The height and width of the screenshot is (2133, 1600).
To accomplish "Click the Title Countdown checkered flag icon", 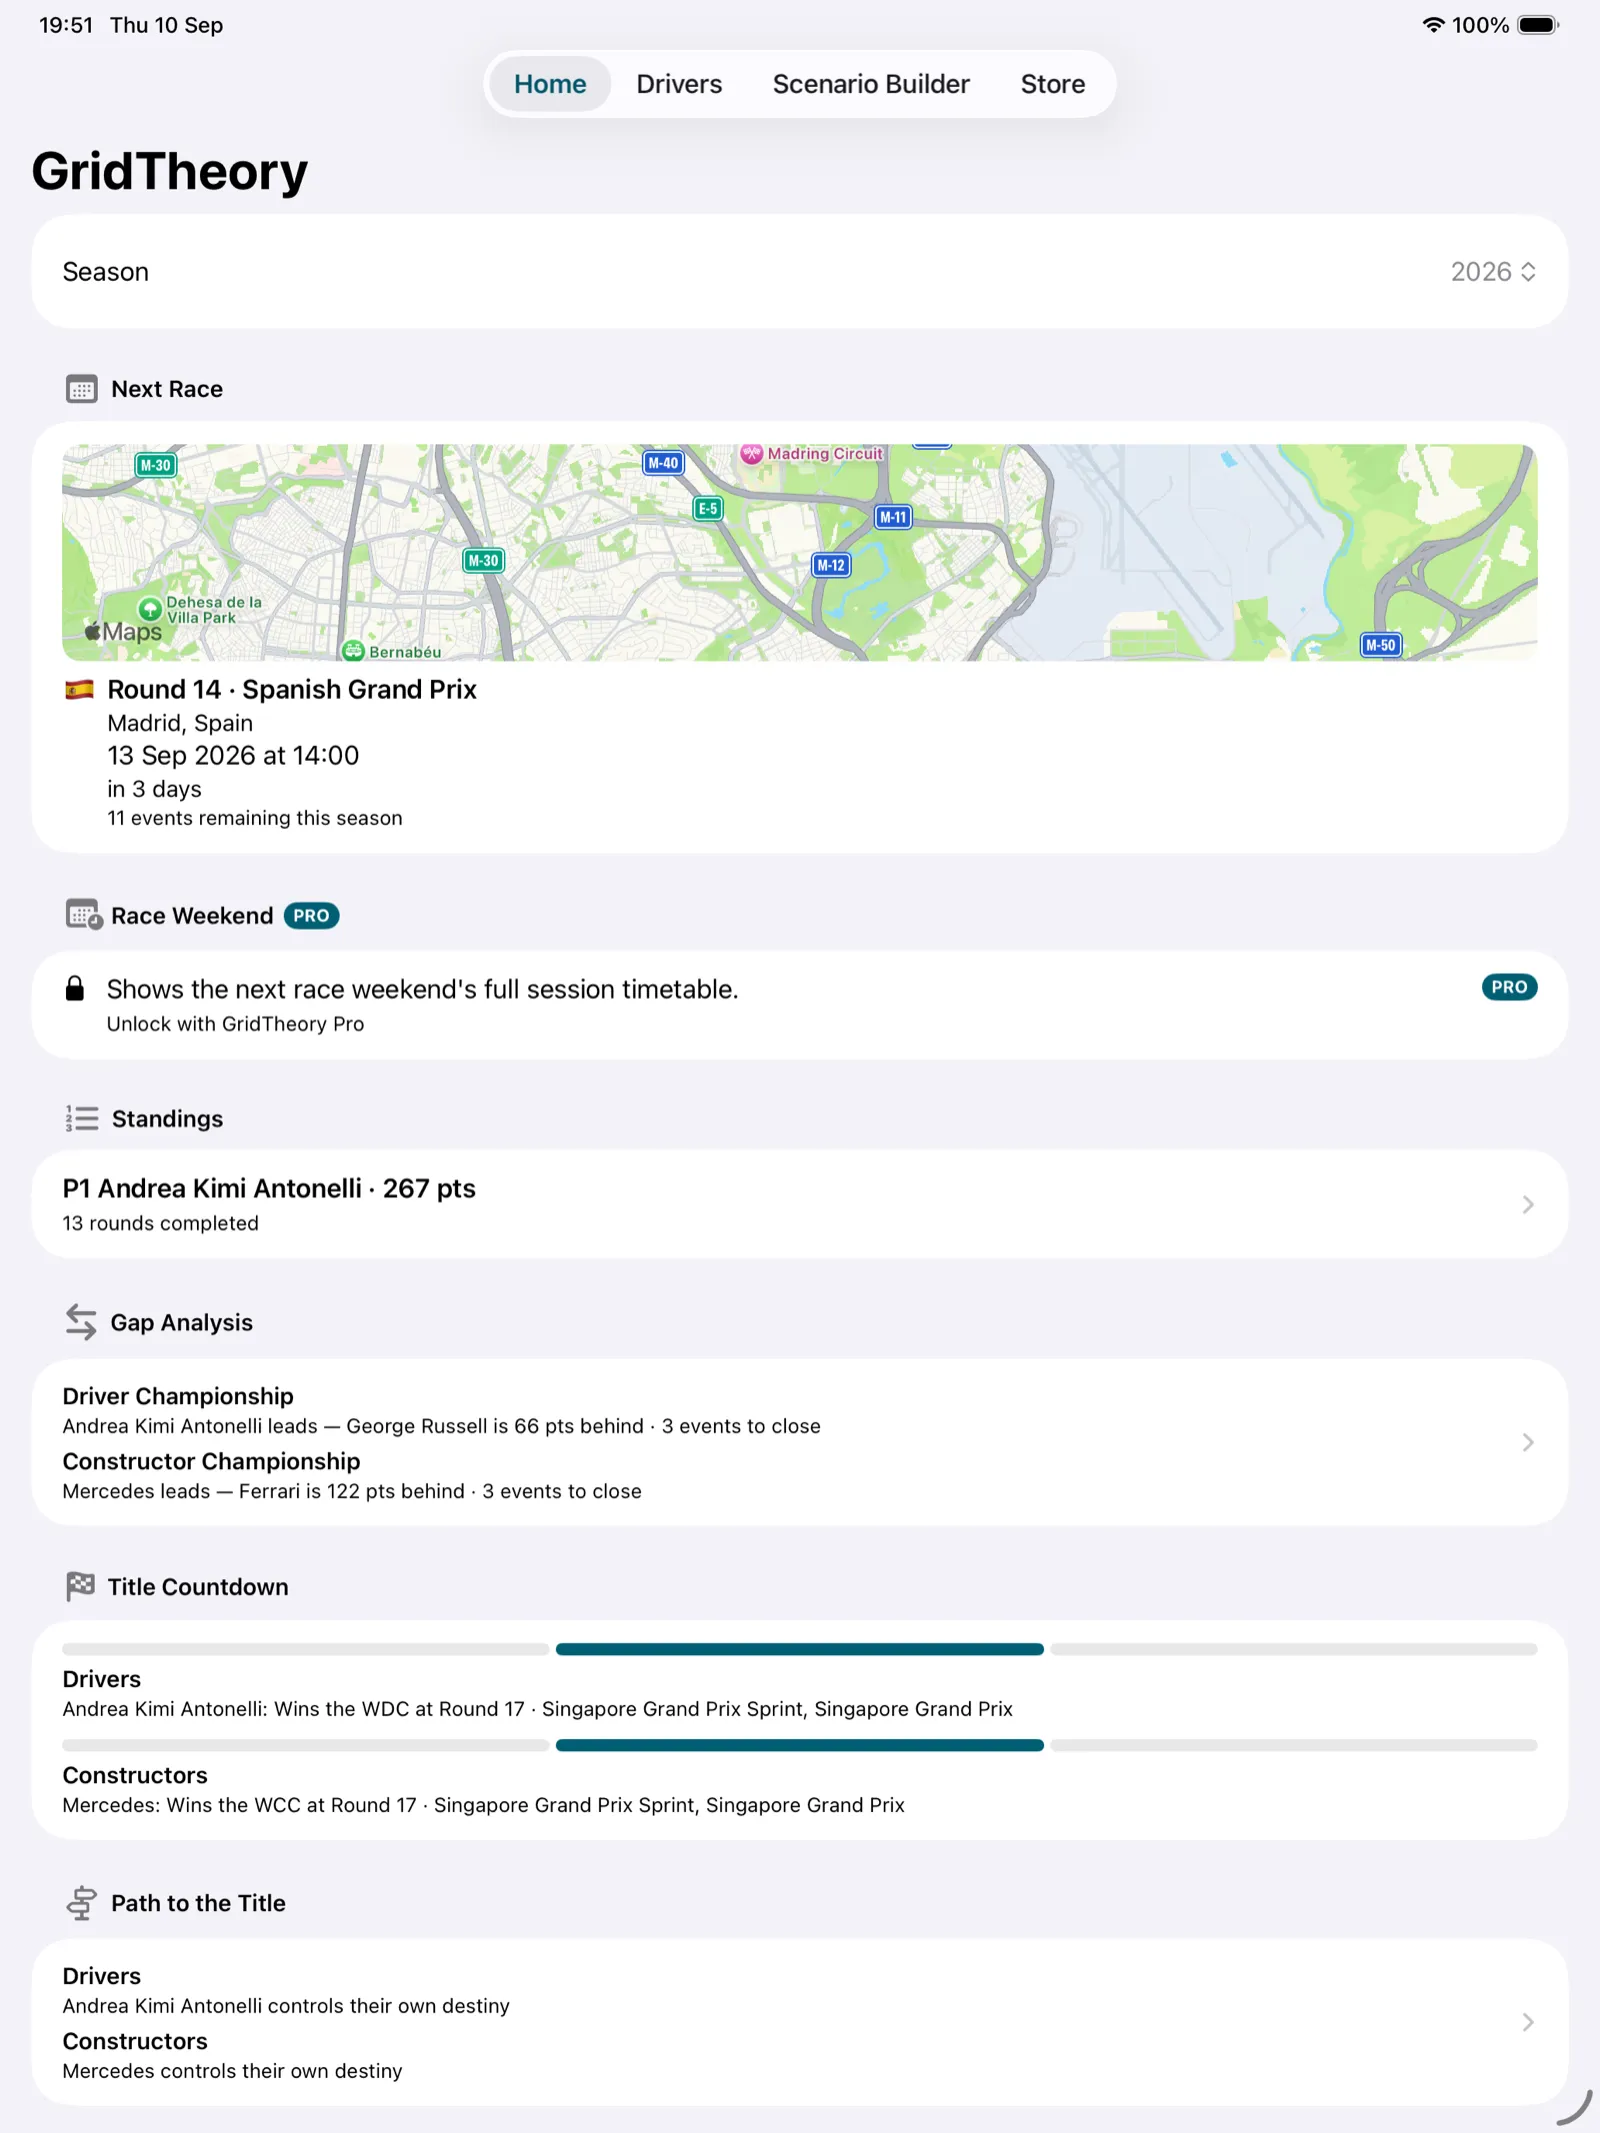I will tap(80, 1586).
